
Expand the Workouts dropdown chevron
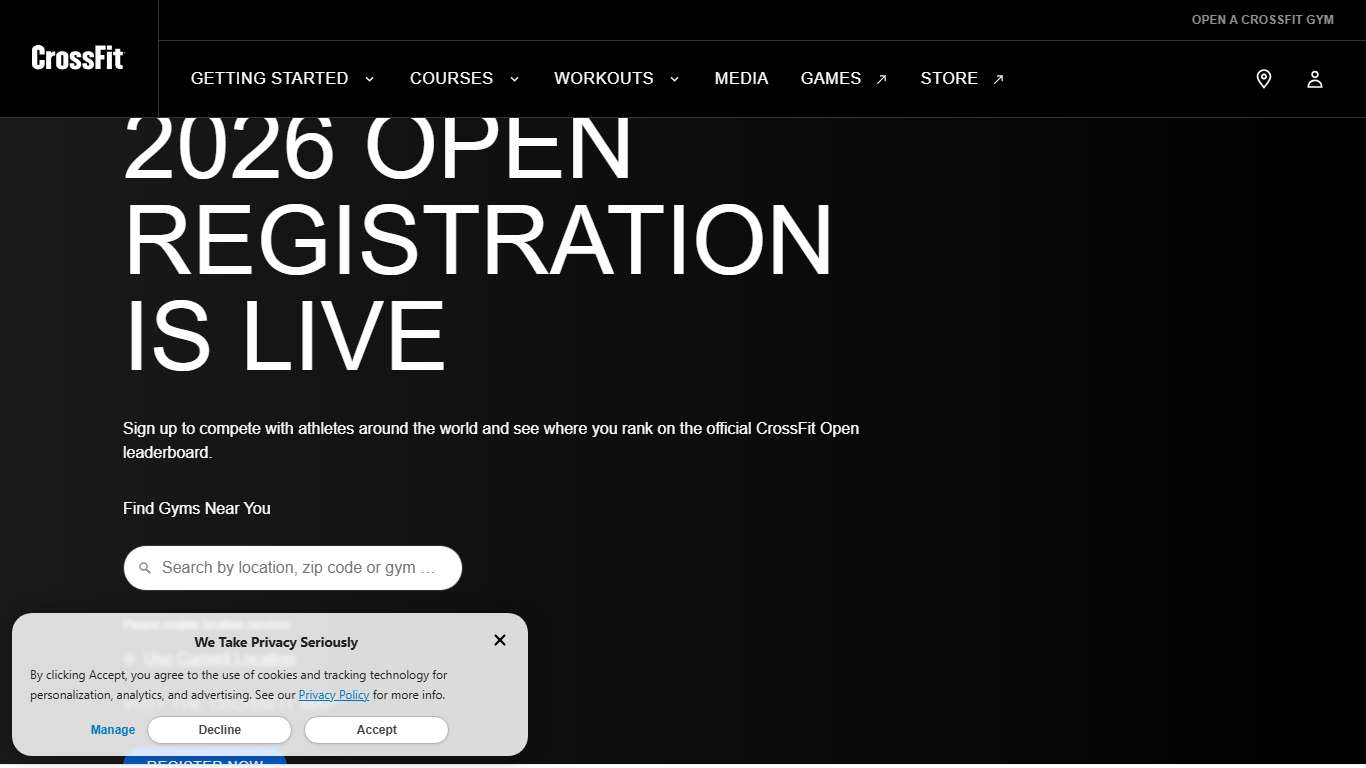[674, 80]
